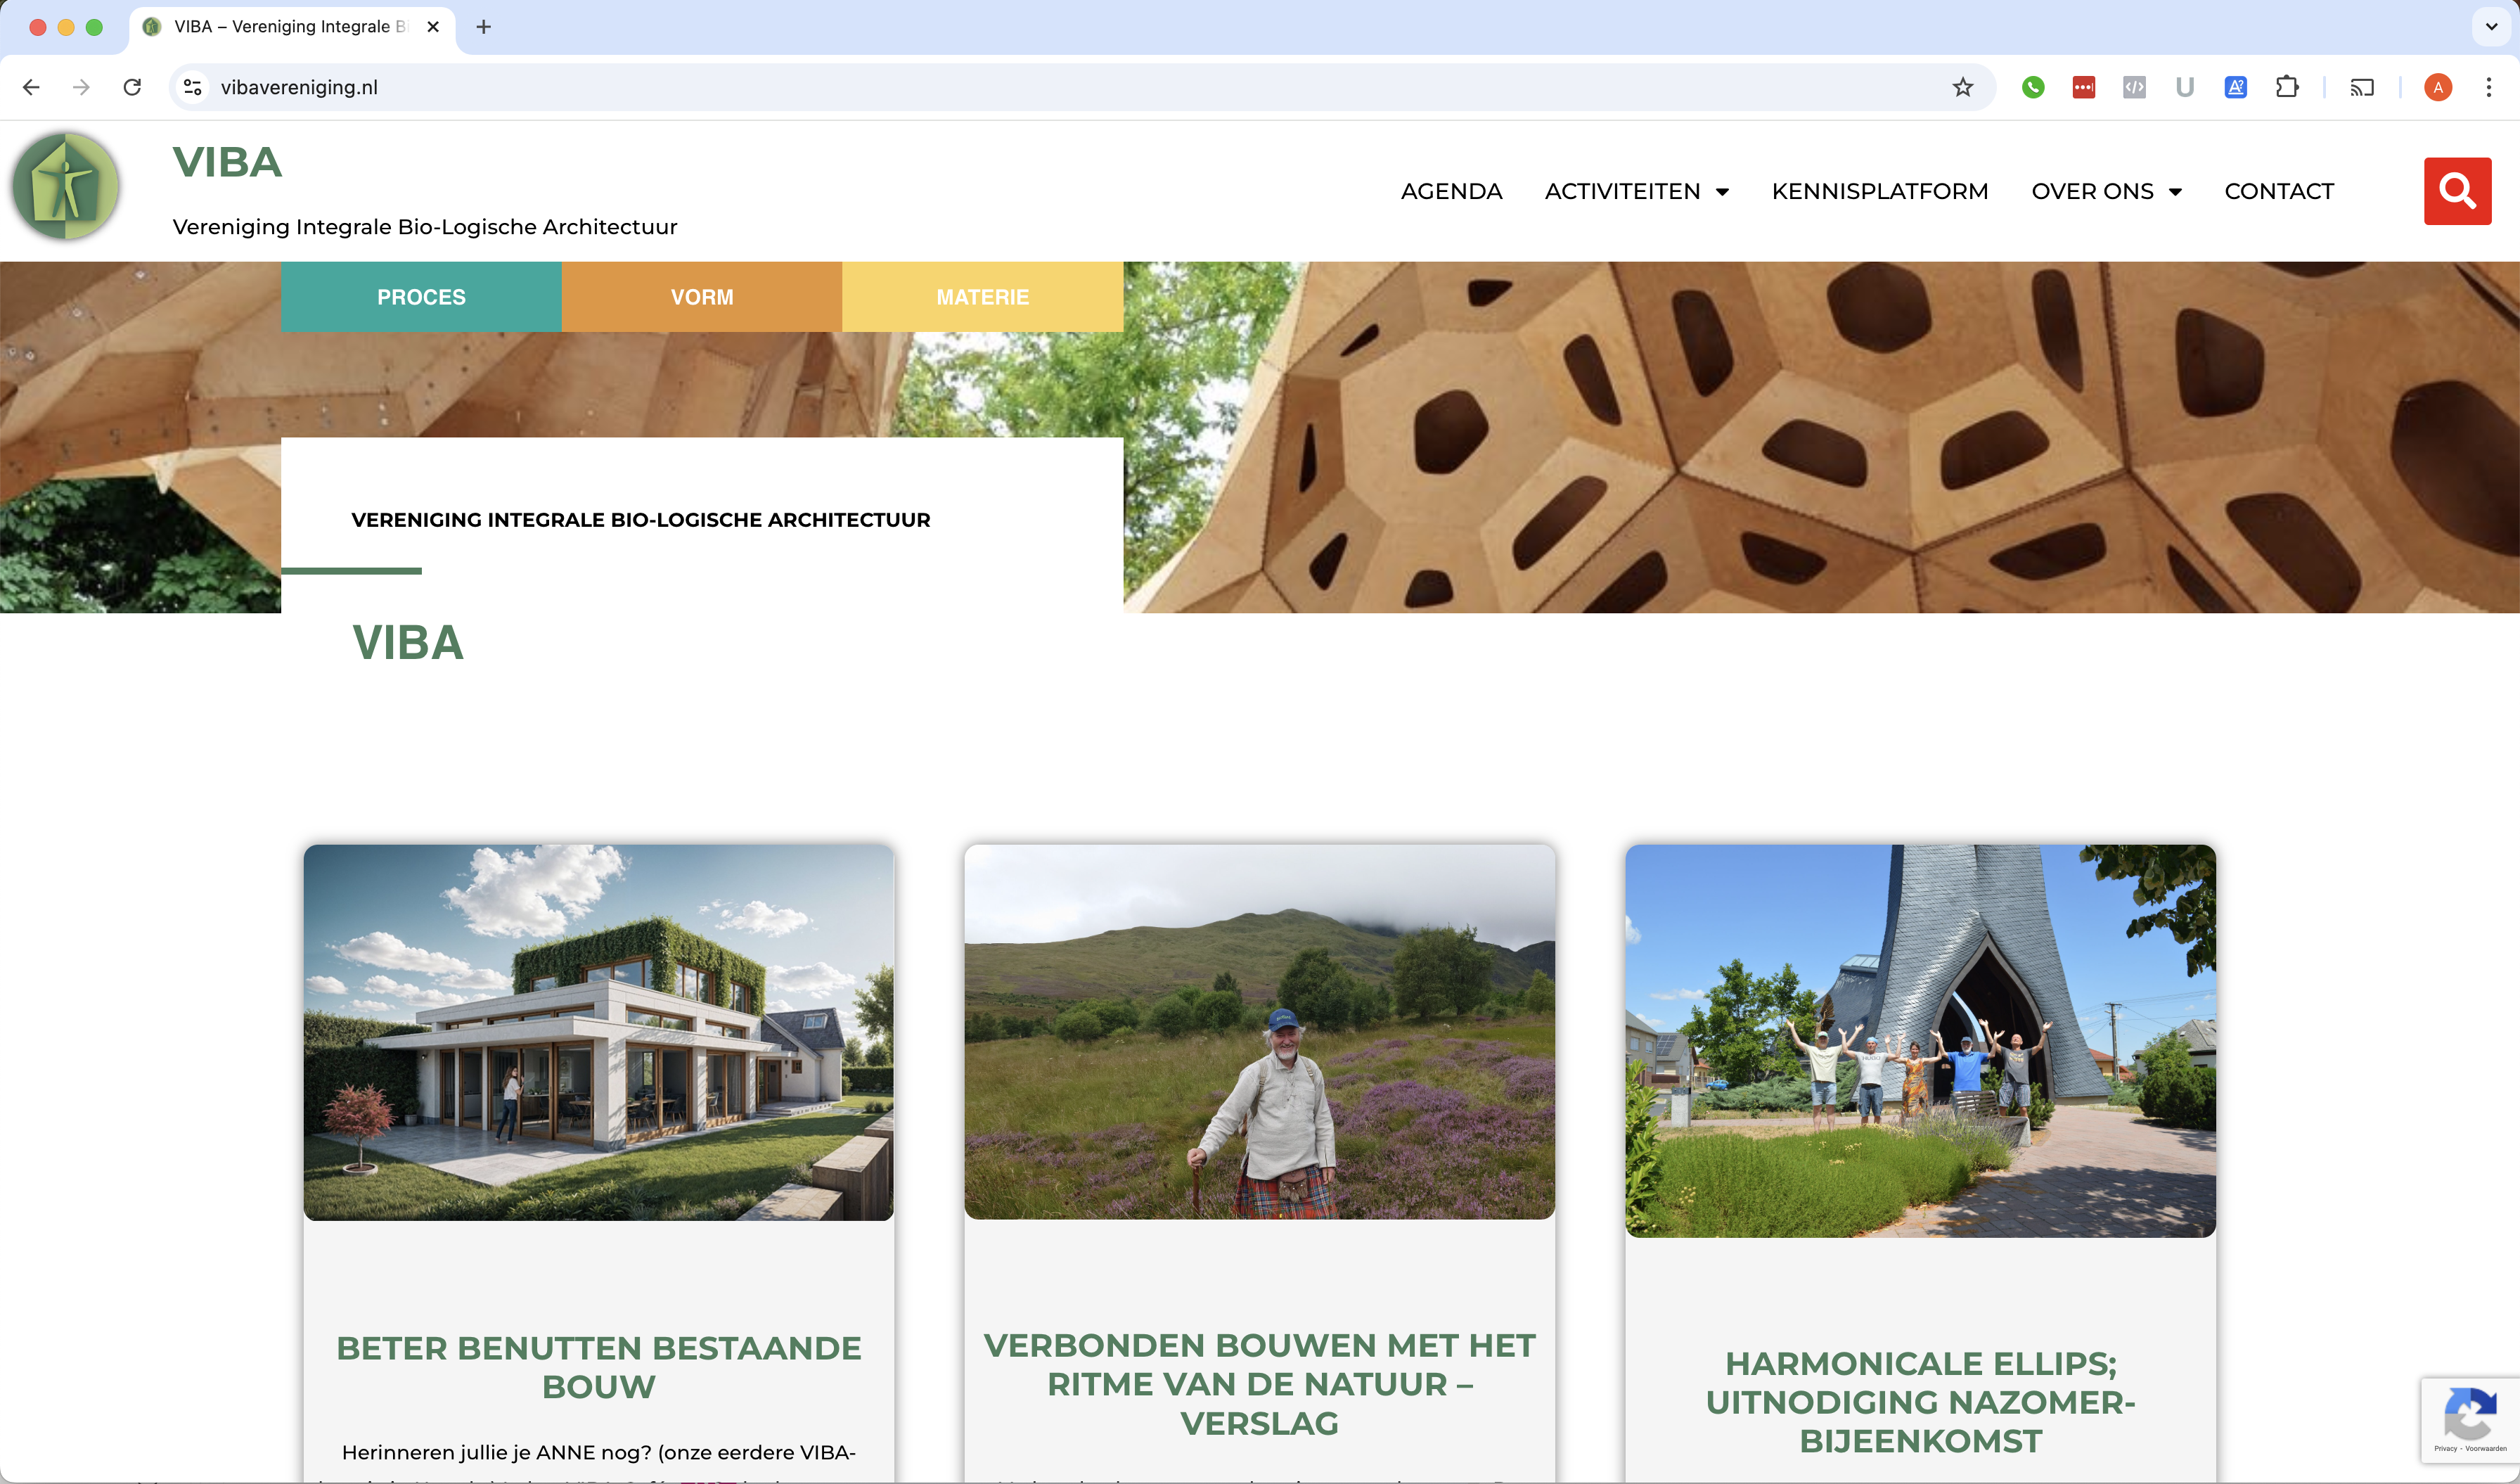Open the Agenda menu item
This screenshot has height=1484, width=2520.
(x=1451, y=191)
